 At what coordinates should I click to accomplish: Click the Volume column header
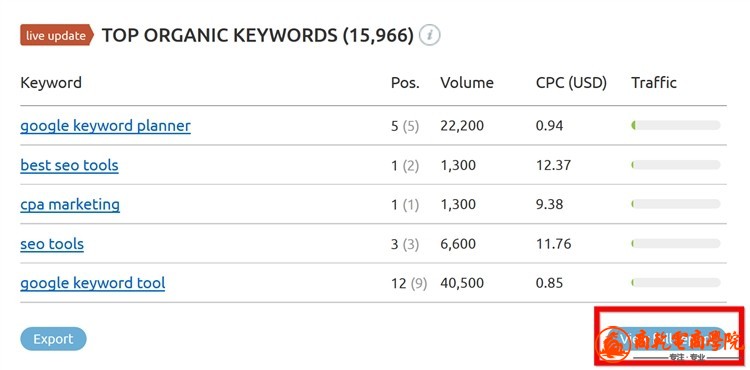click(x=467, y=83)
